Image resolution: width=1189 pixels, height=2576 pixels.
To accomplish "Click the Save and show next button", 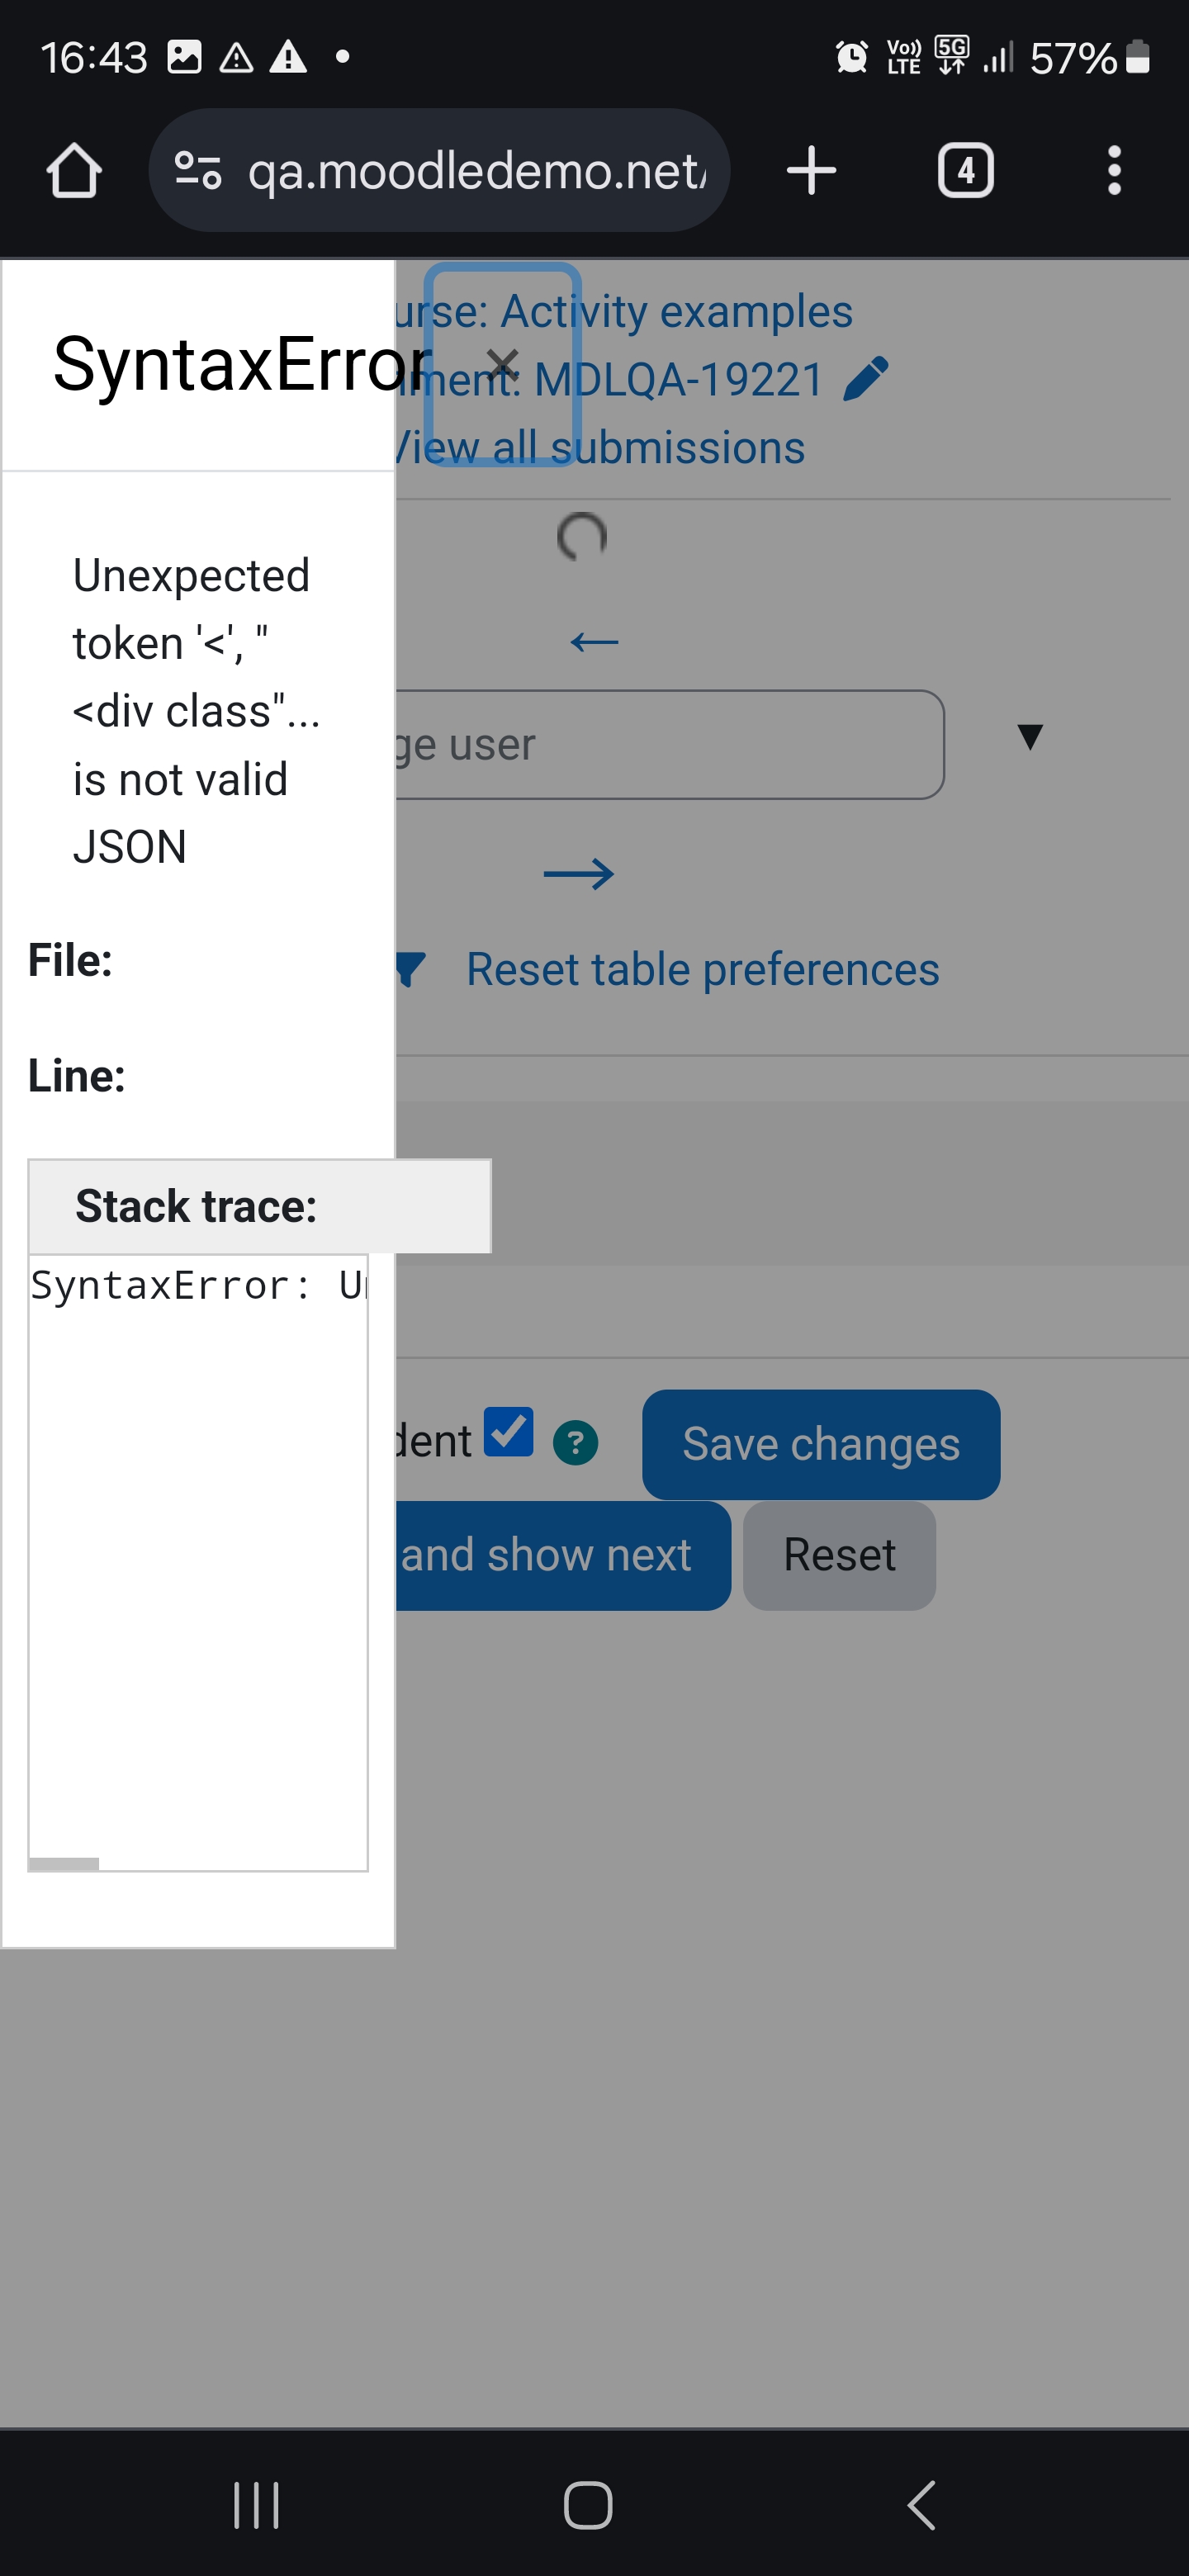I will (x=562, y=1555).
